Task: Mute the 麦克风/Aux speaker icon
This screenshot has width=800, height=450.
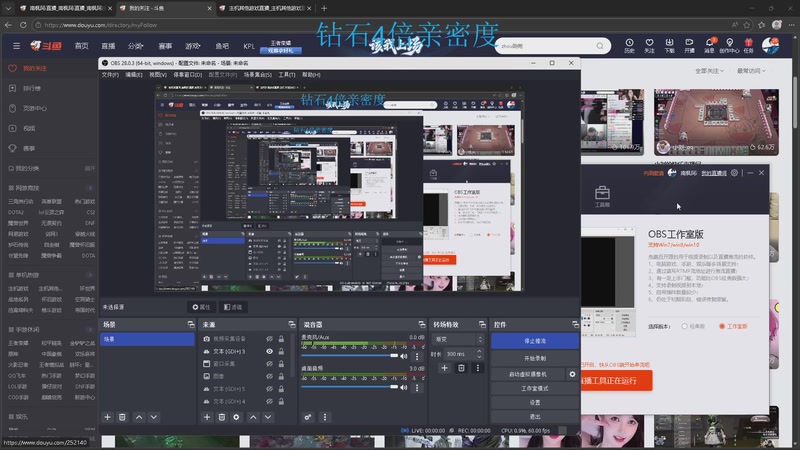Action: (x=404, y=356)
